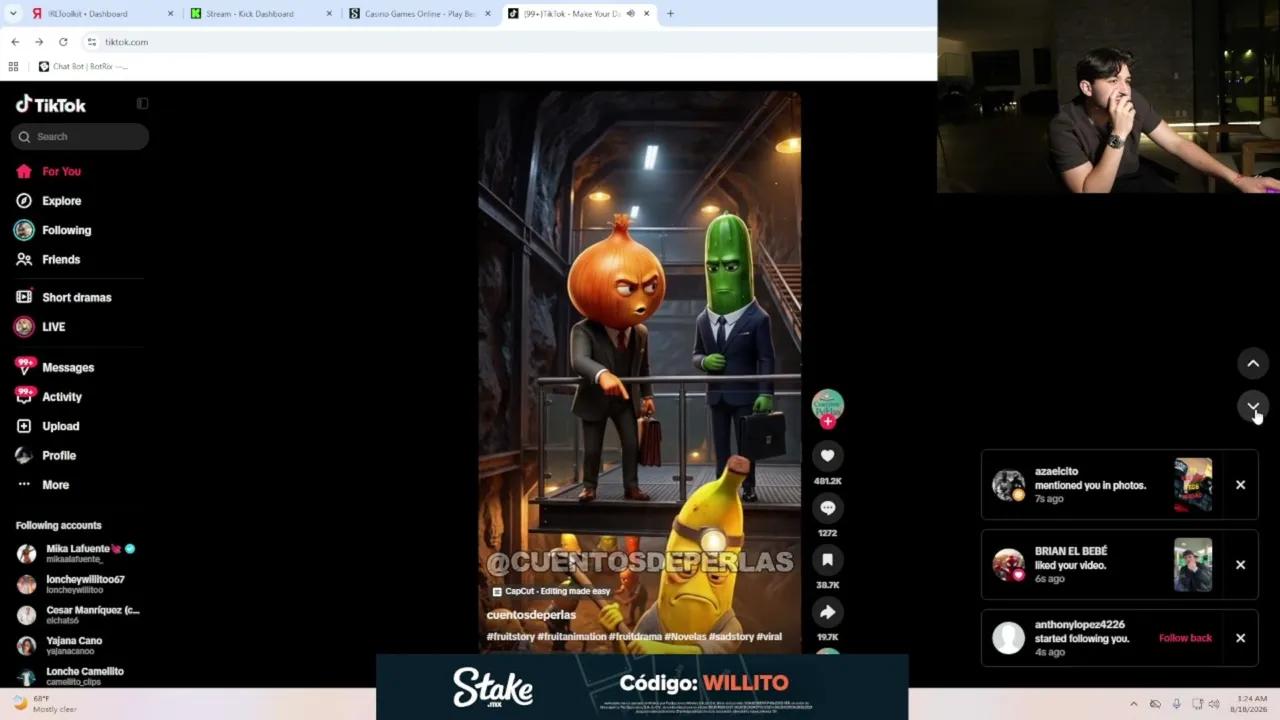This screenshot has width=1280, height=720.
Task: Open a new browser tab
Action: (x=670, y=14)
